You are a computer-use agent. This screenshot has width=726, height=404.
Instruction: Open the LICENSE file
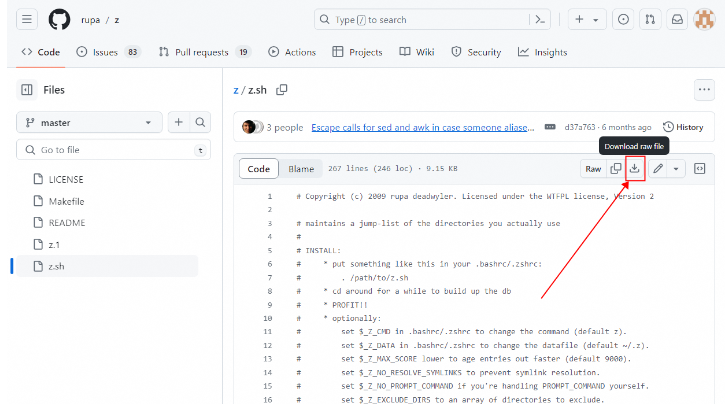pos(66,180)
